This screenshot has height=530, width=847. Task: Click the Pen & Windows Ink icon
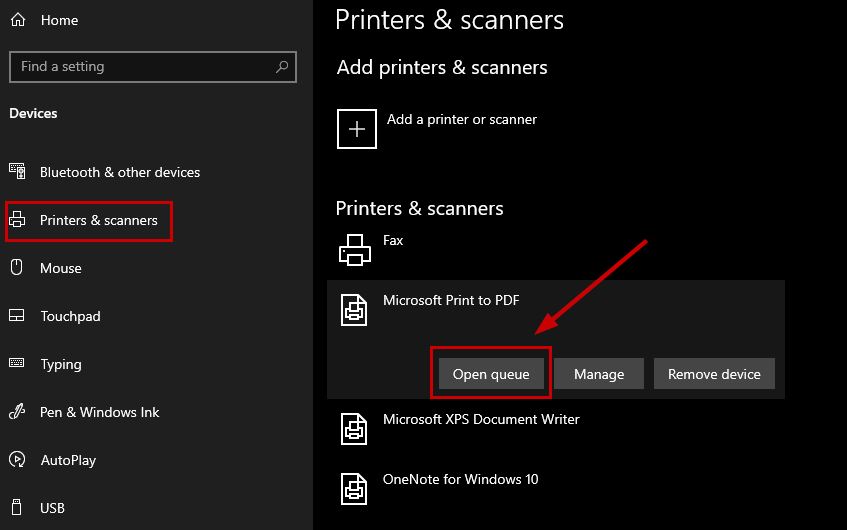pyautogui.click(x=17, y=412)
